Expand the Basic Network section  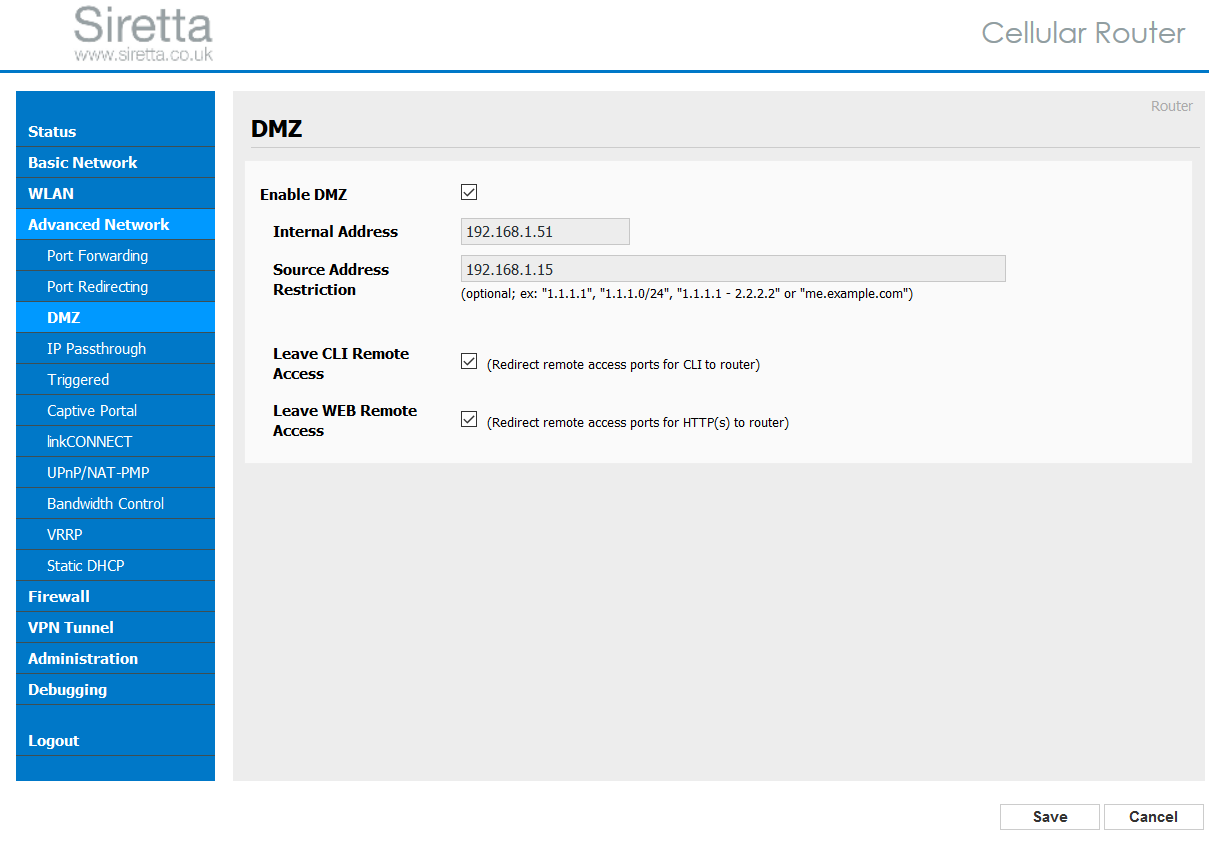[115, 162]
